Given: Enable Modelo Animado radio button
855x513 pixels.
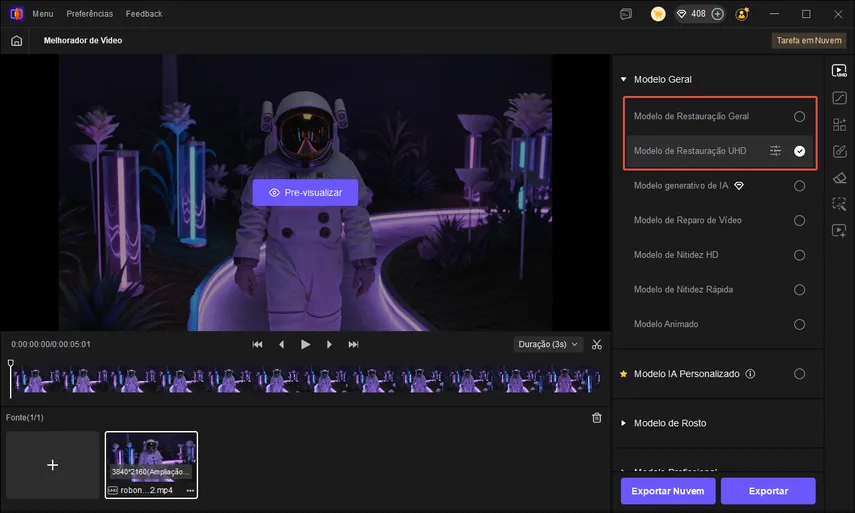Looking at the screenshot, I should tap(799, 324).
